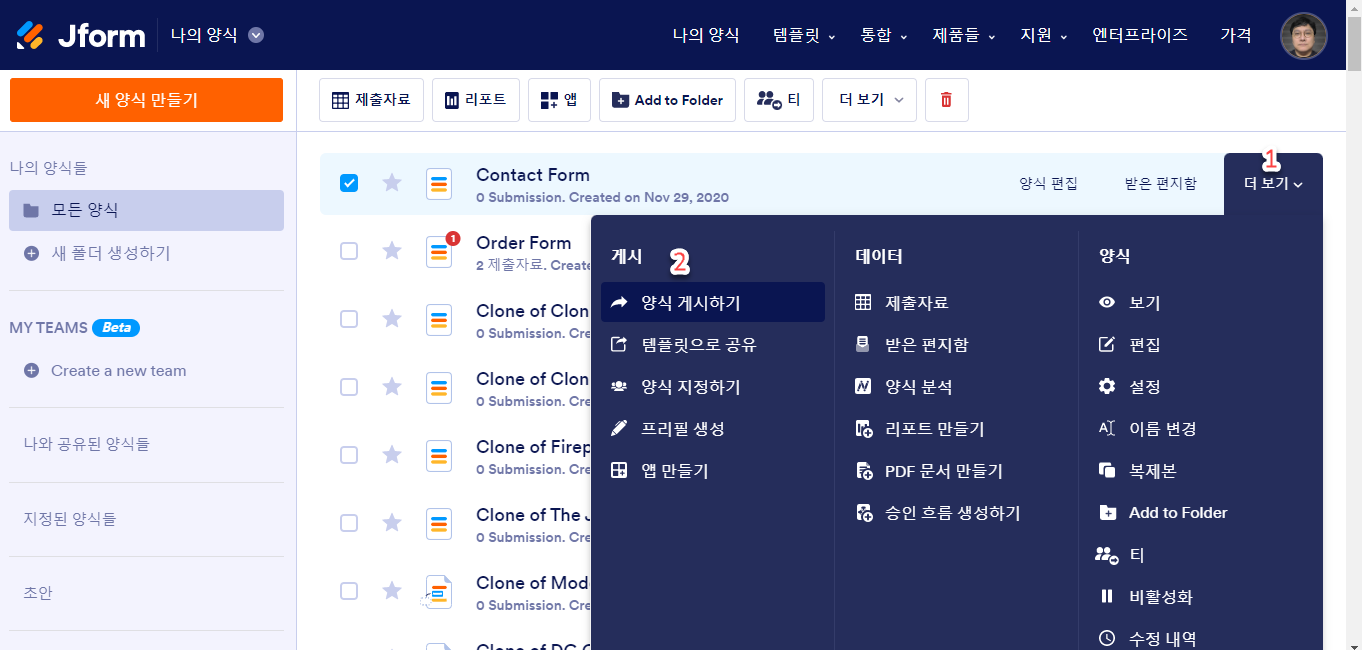Click Create a new team

click(x=119, y=370)
